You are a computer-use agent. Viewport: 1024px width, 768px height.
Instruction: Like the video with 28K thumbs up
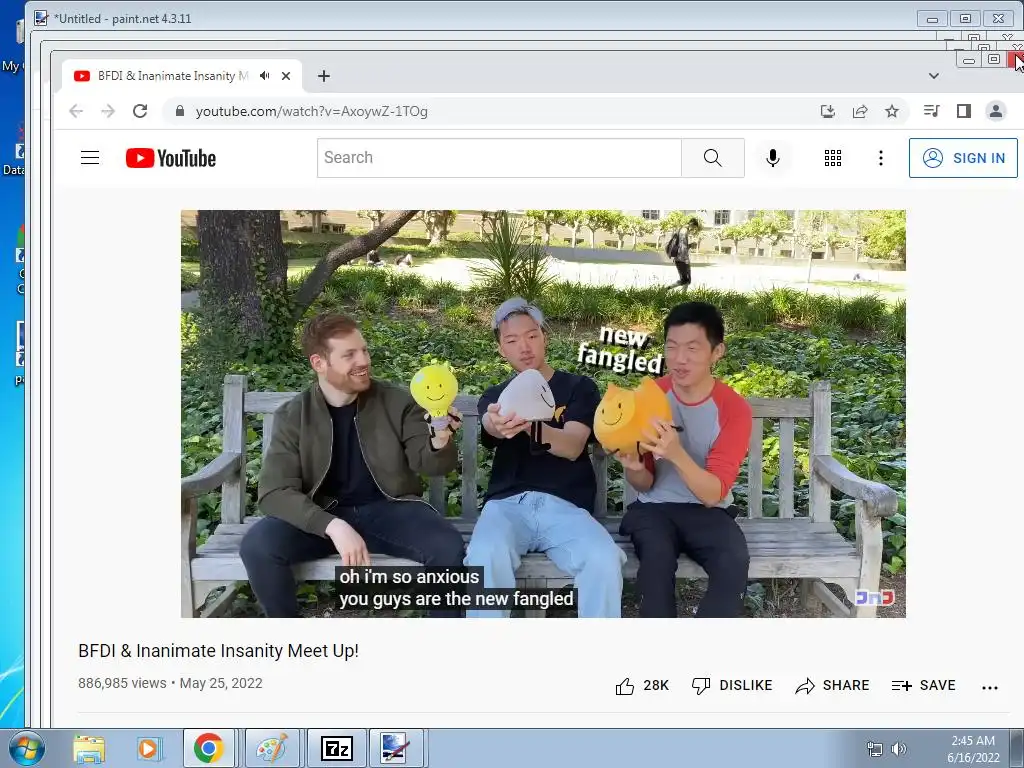click(x=642, y=686)
